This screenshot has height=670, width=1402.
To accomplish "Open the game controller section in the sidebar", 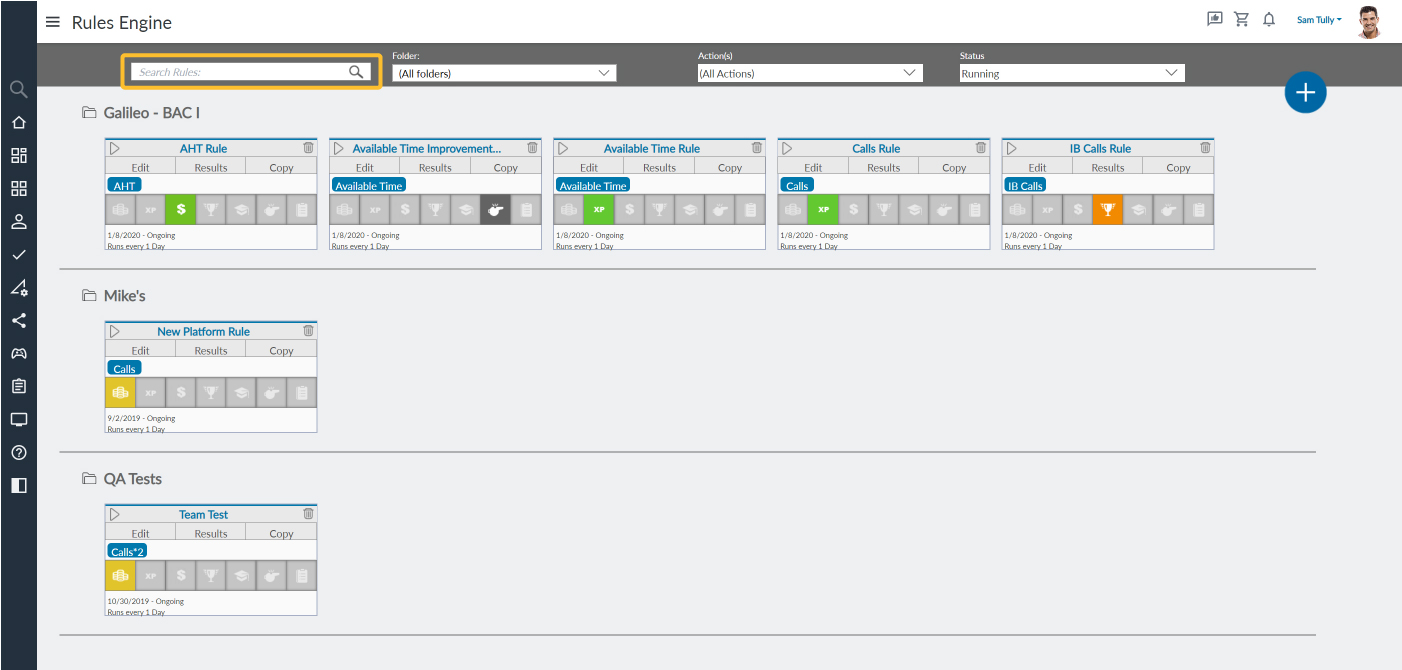I will 18,353.
